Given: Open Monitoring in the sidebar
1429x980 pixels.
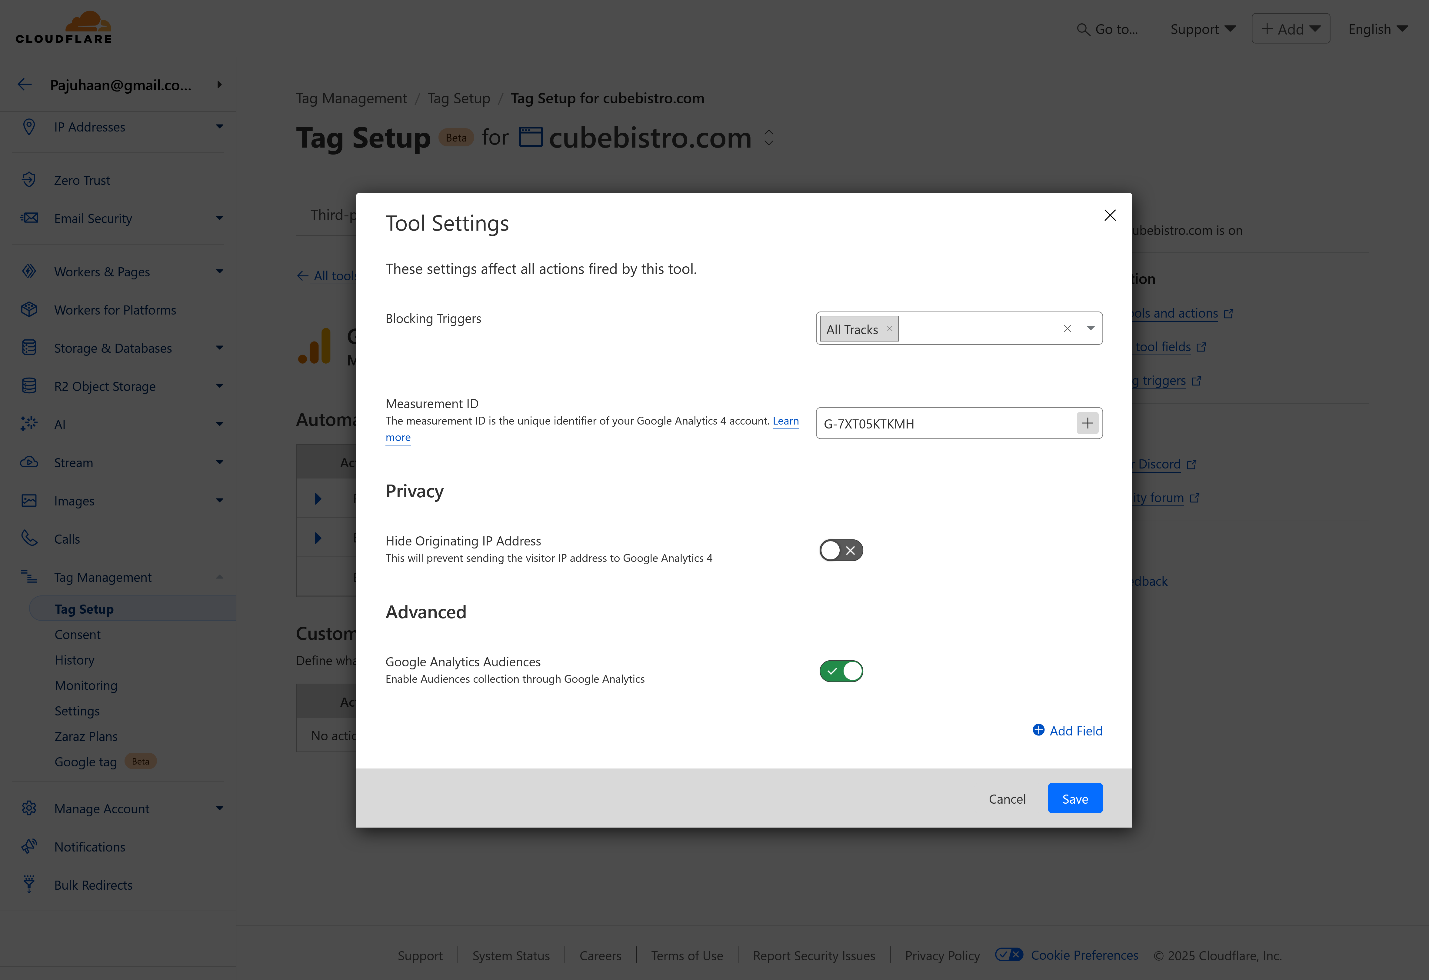Looking at the screenshot, I should pos(86,686).
